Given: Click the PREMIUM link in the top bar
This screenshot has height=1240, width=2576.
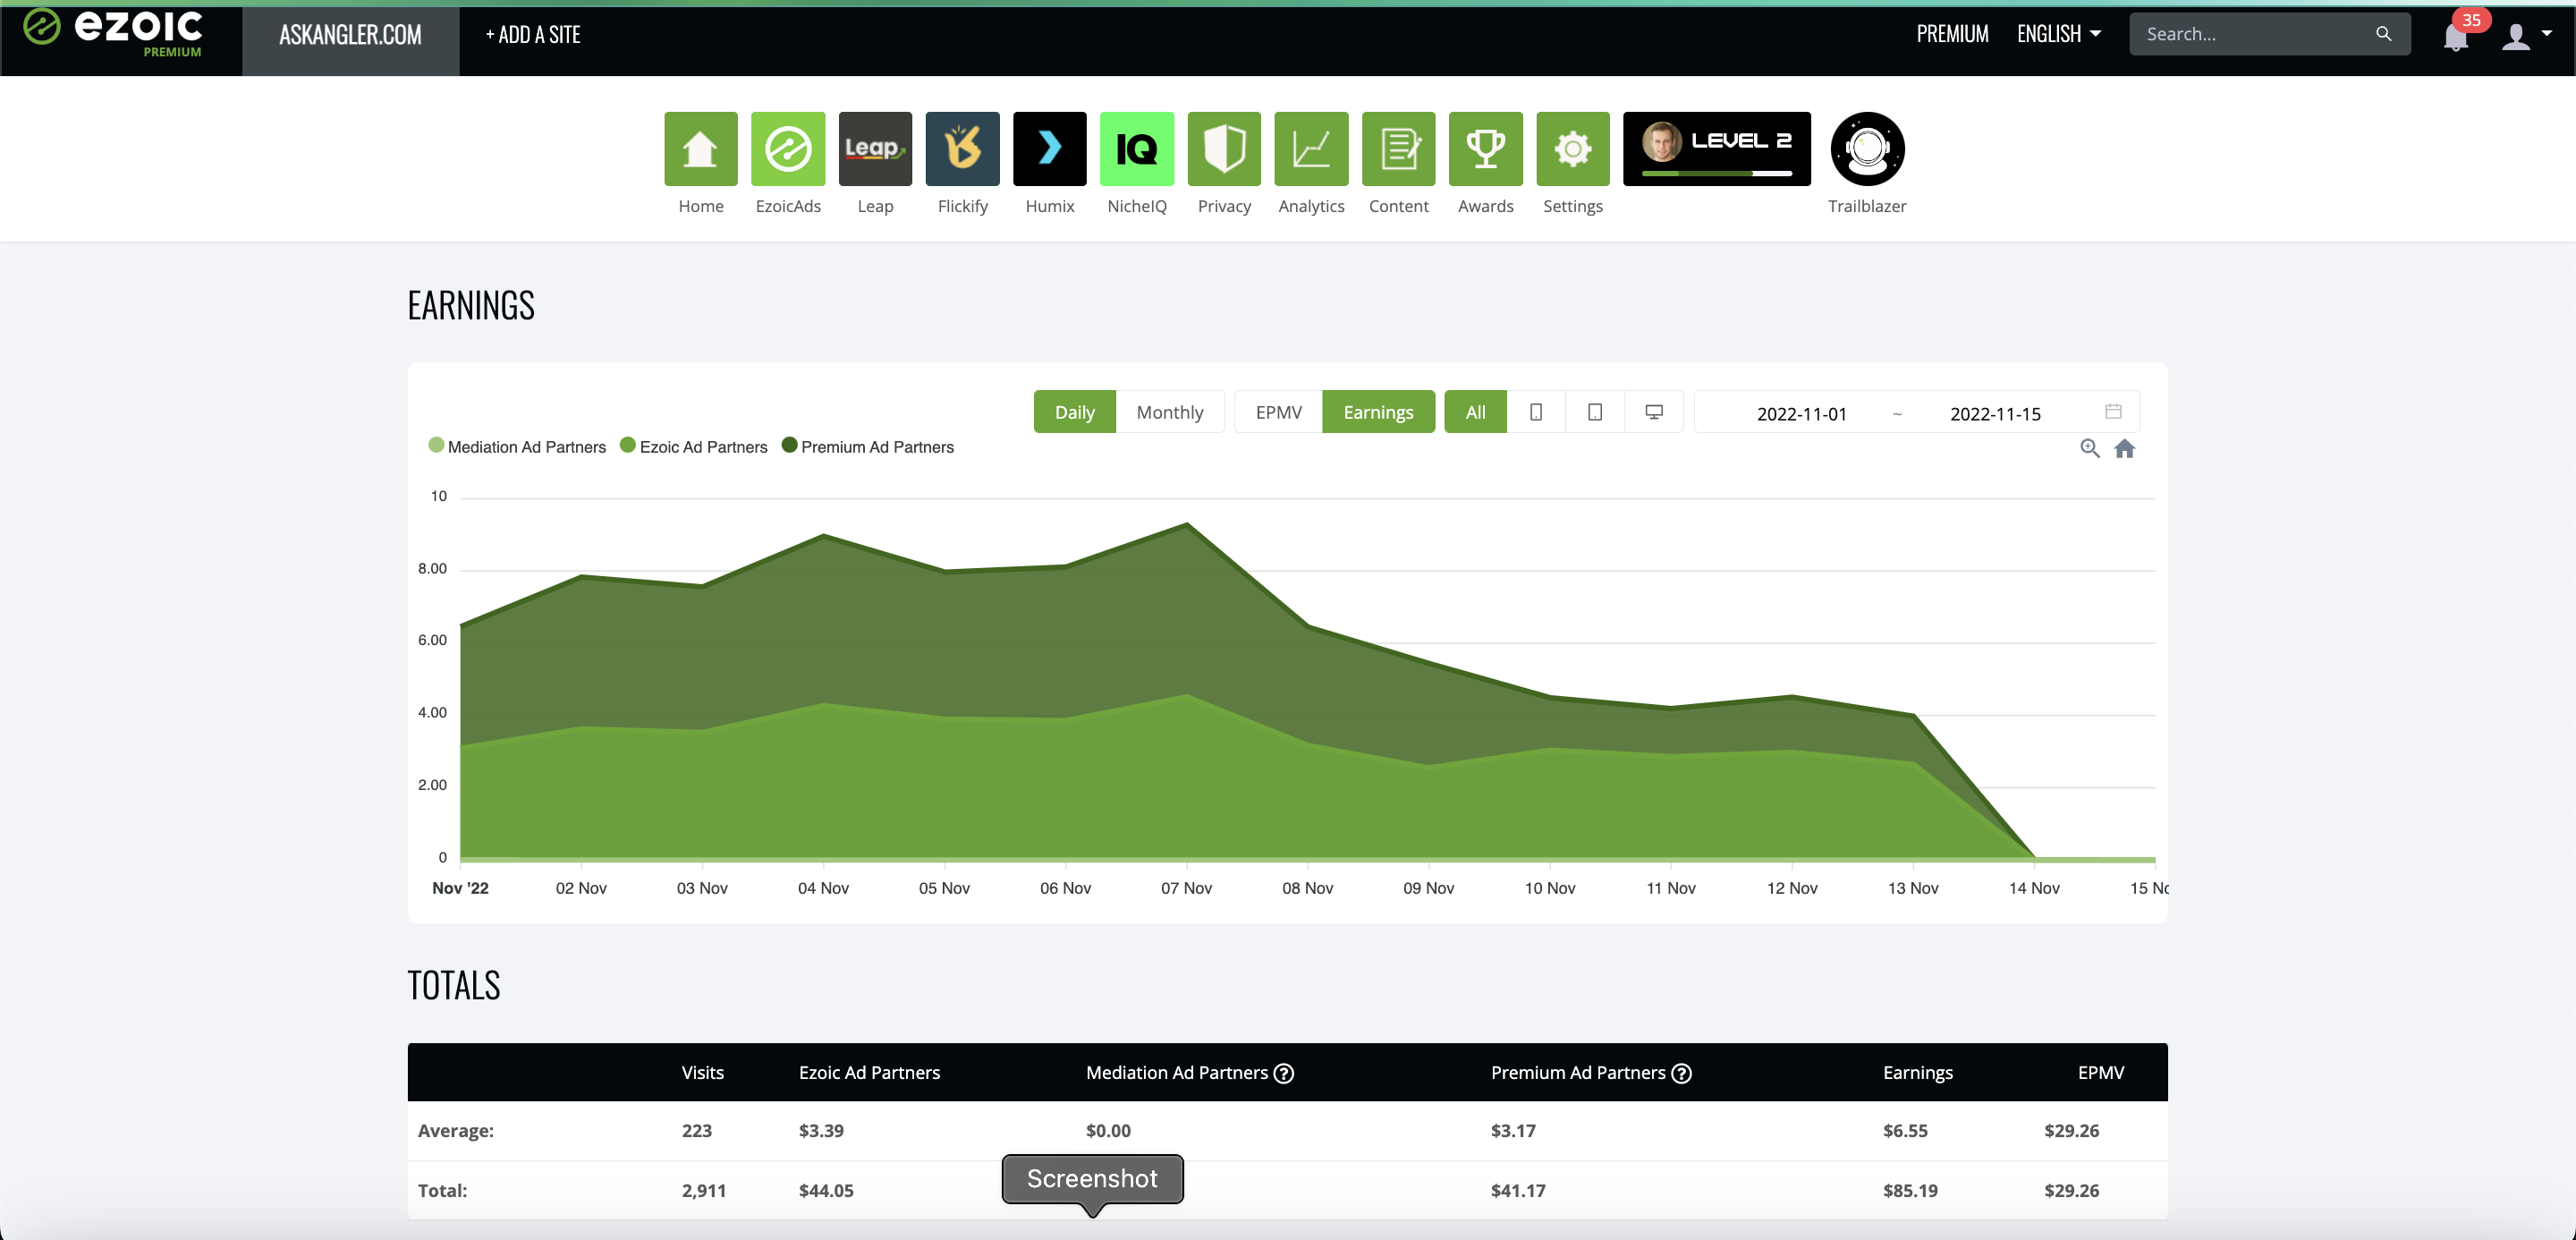Looking at the screenshot, I should [x=1952, y=34].
